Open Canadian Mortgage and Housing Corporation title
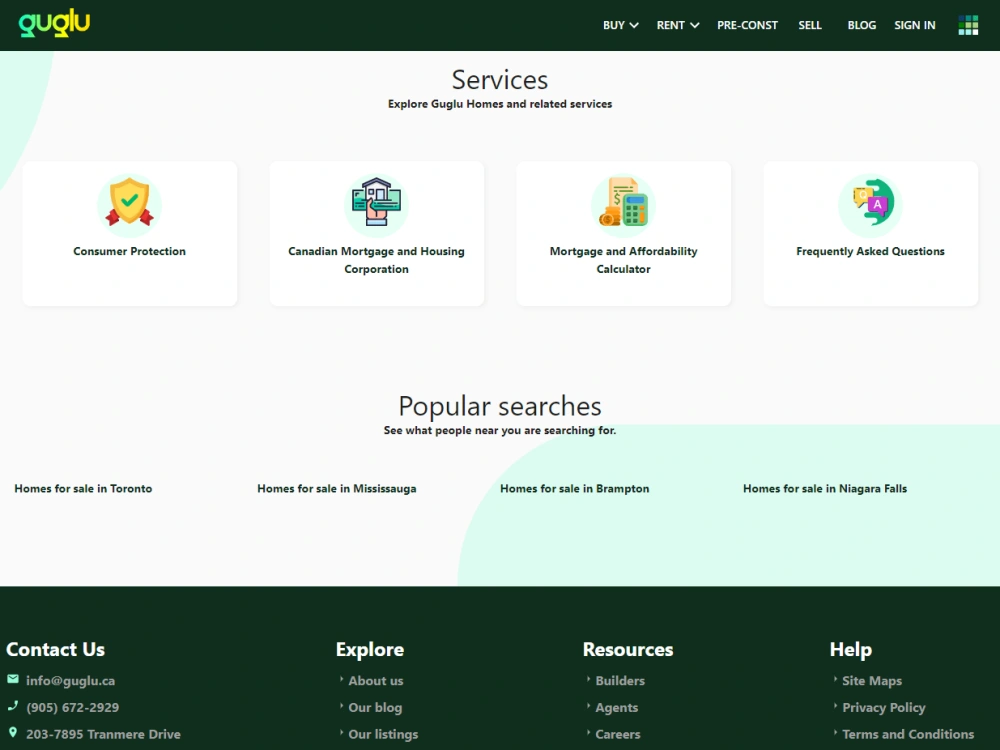Image resolution: width=1000 pixels, height=750 pixels. 376,260
